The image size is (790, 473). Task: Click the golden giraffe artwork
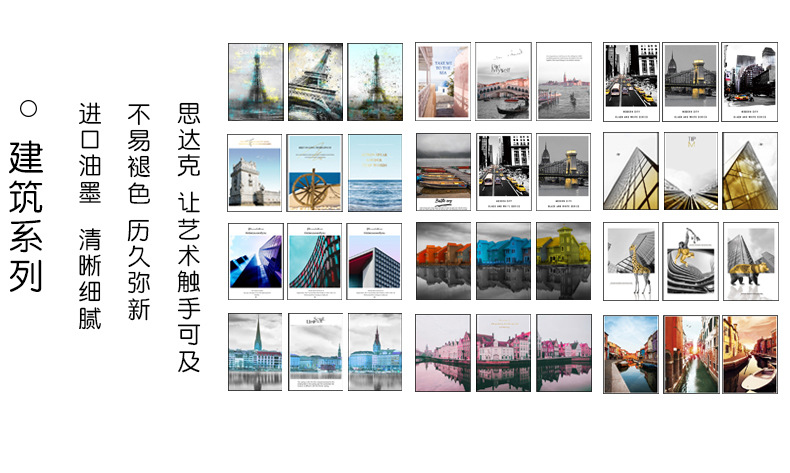(630, 262)
